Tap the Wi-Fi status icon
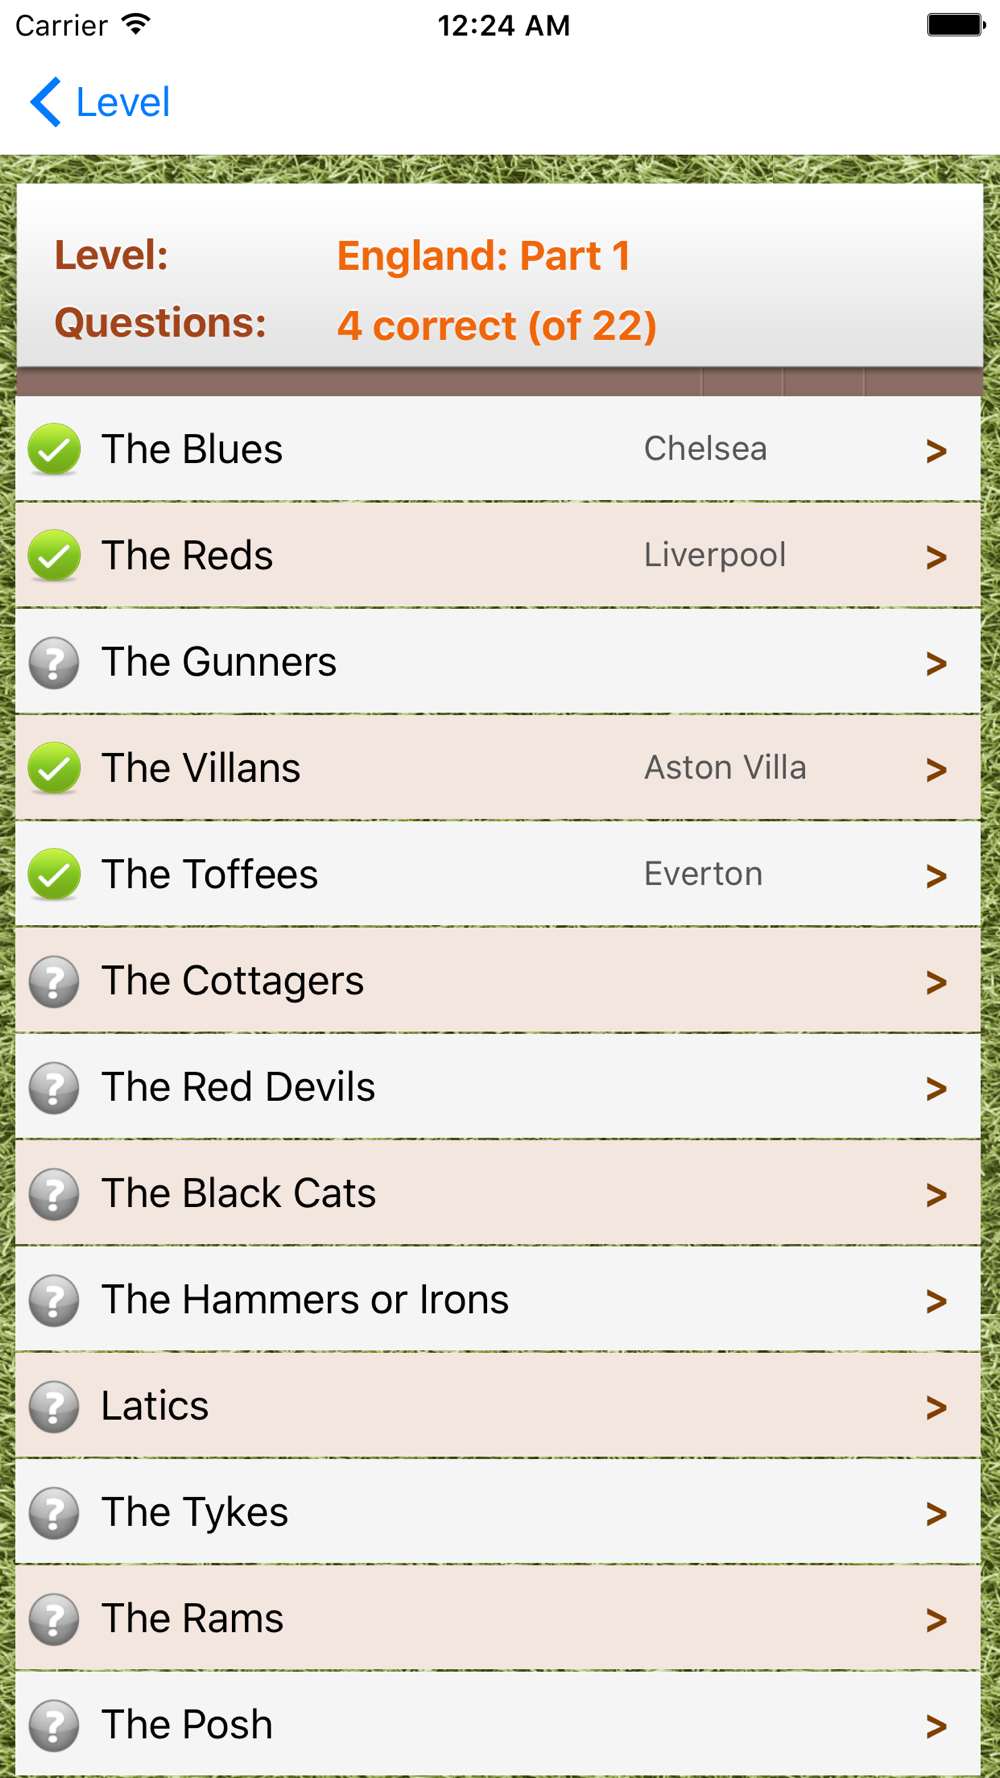Screen dimensions: 1000x1778 pos(136,25)
